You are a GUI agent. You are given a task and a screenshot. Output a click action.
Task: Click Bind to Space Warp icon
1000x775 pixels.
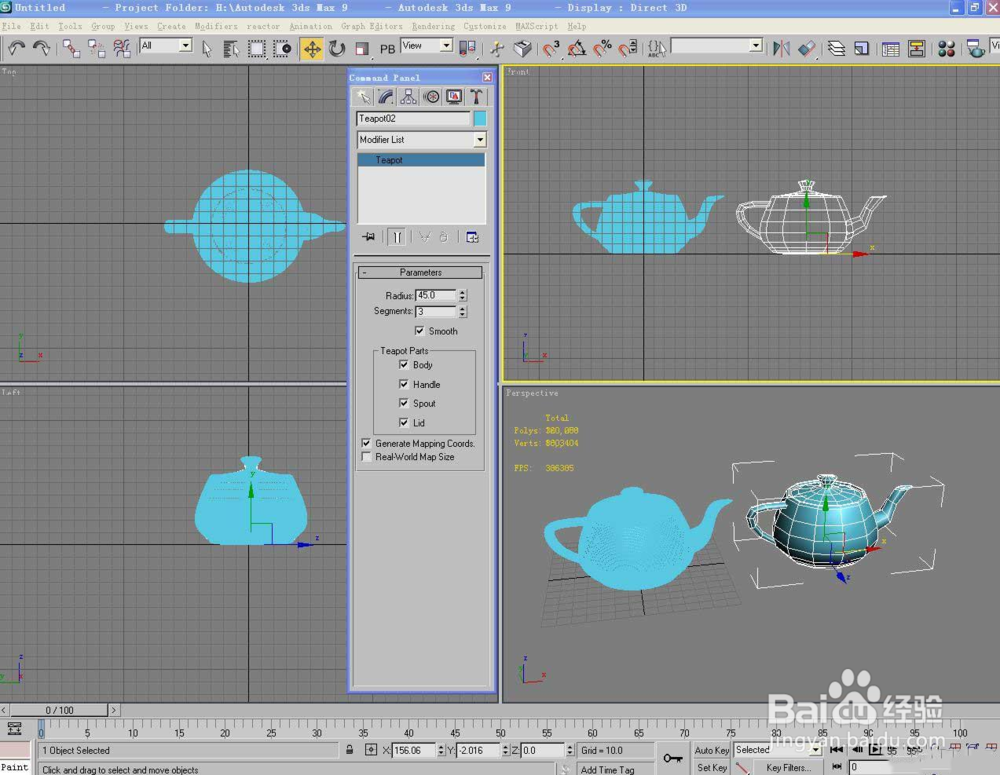click(x=121, y=48)
